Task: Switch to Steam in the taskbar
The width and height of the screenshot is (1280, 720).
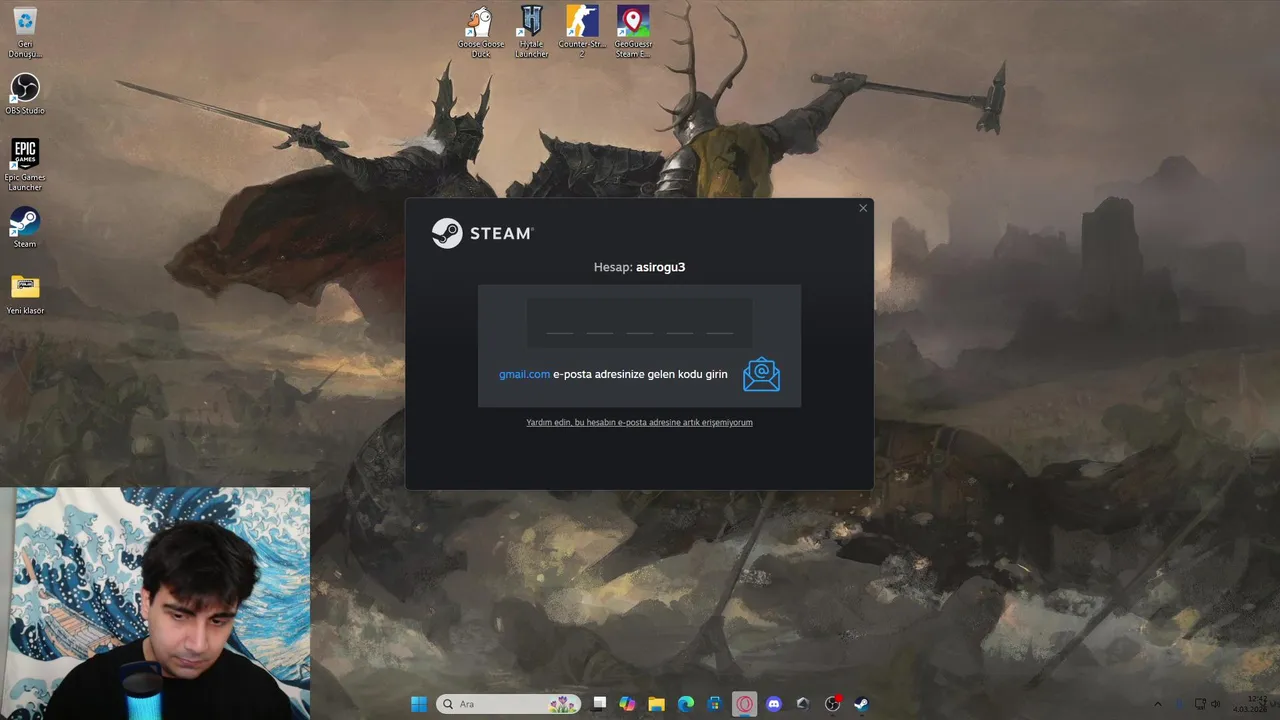Action: pyautogui.click(x=861, y=704)
